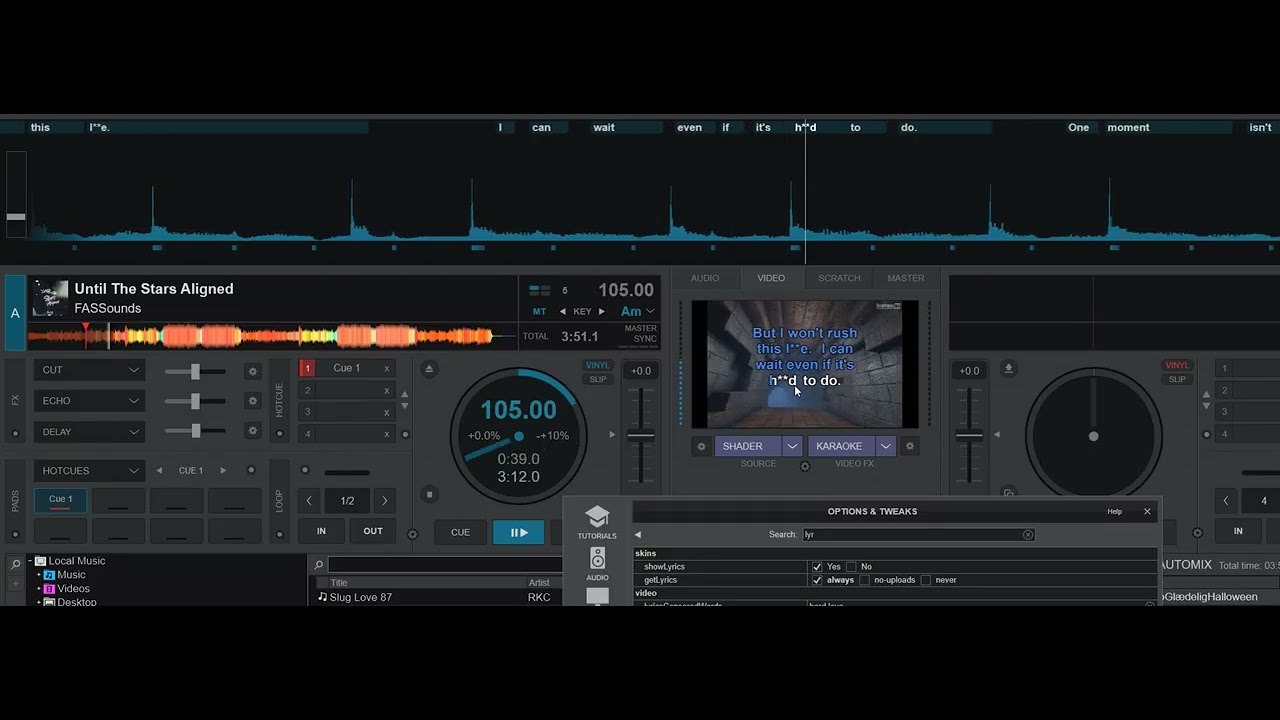Adjust ECHO effect slider
This screenshot has width=1280, height=720.
coord(195,401)
